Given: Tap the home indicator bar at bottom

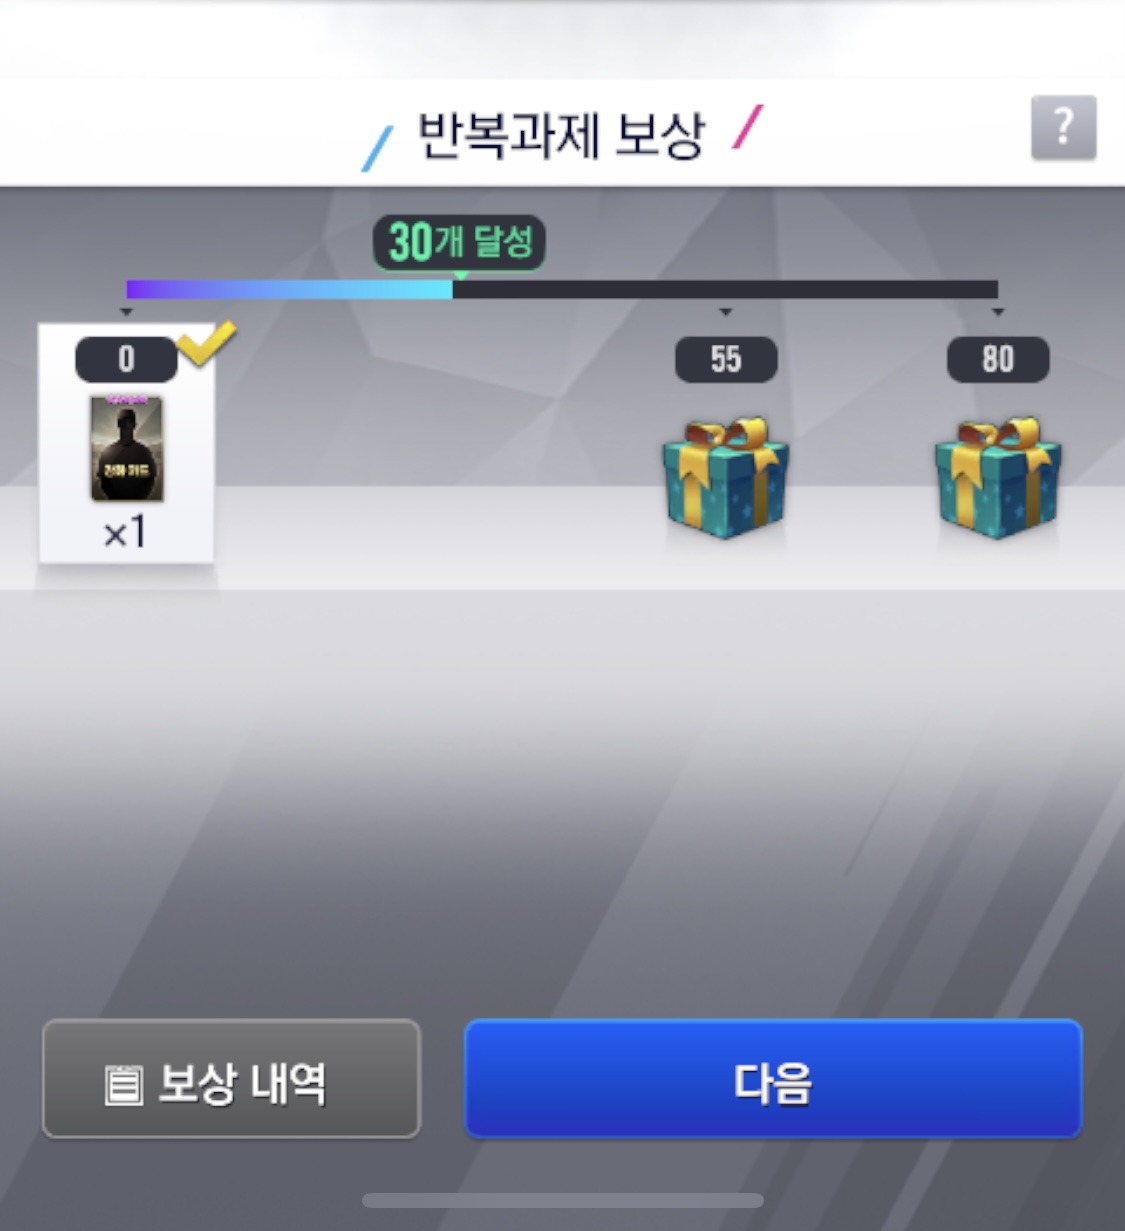Looking at the screenshot, I should 563,1200.
